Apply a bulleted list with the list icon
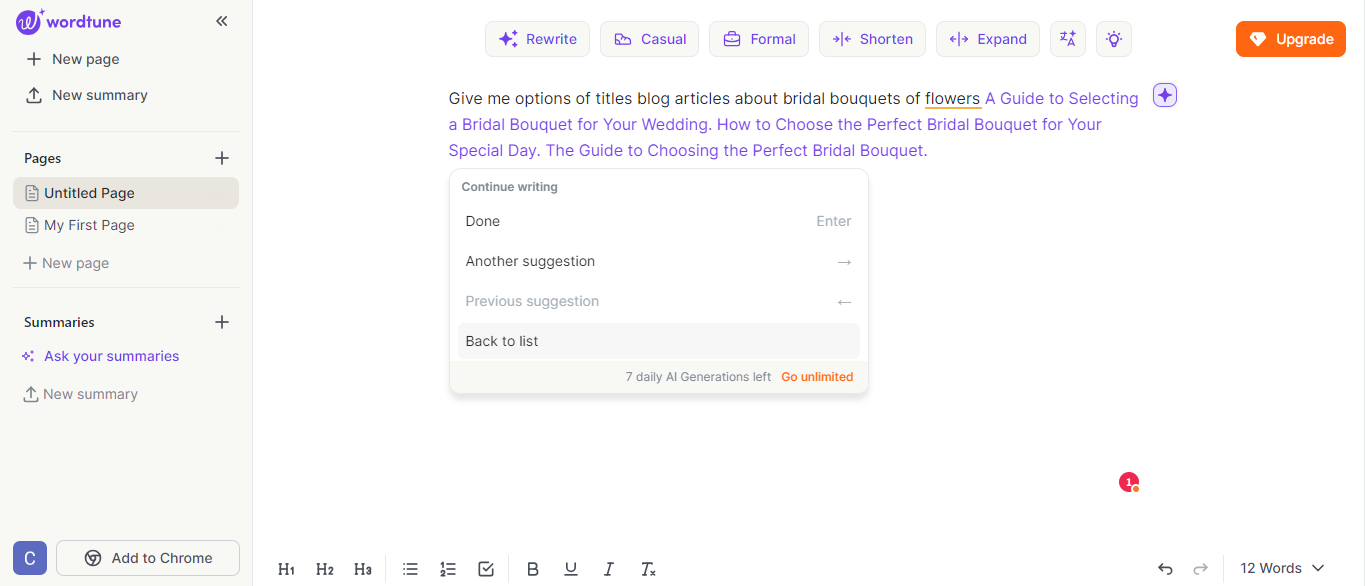Screen dimensions: 1365x586 coord(410,568)
